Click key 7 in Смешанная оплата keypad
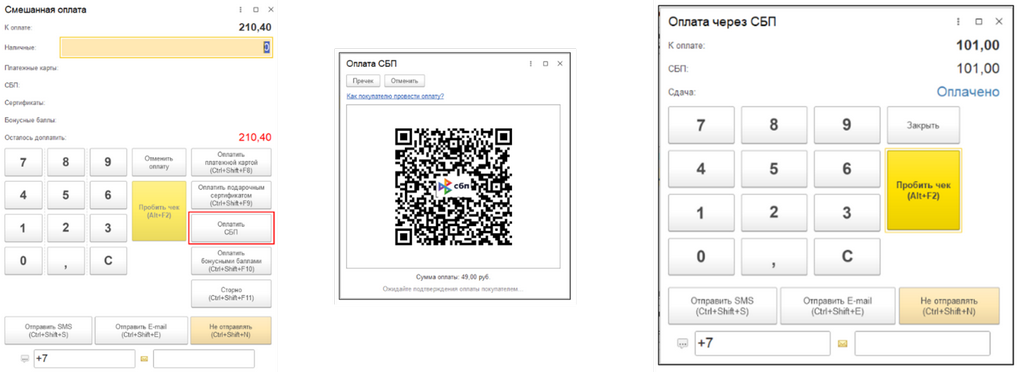 click(24, 163)
